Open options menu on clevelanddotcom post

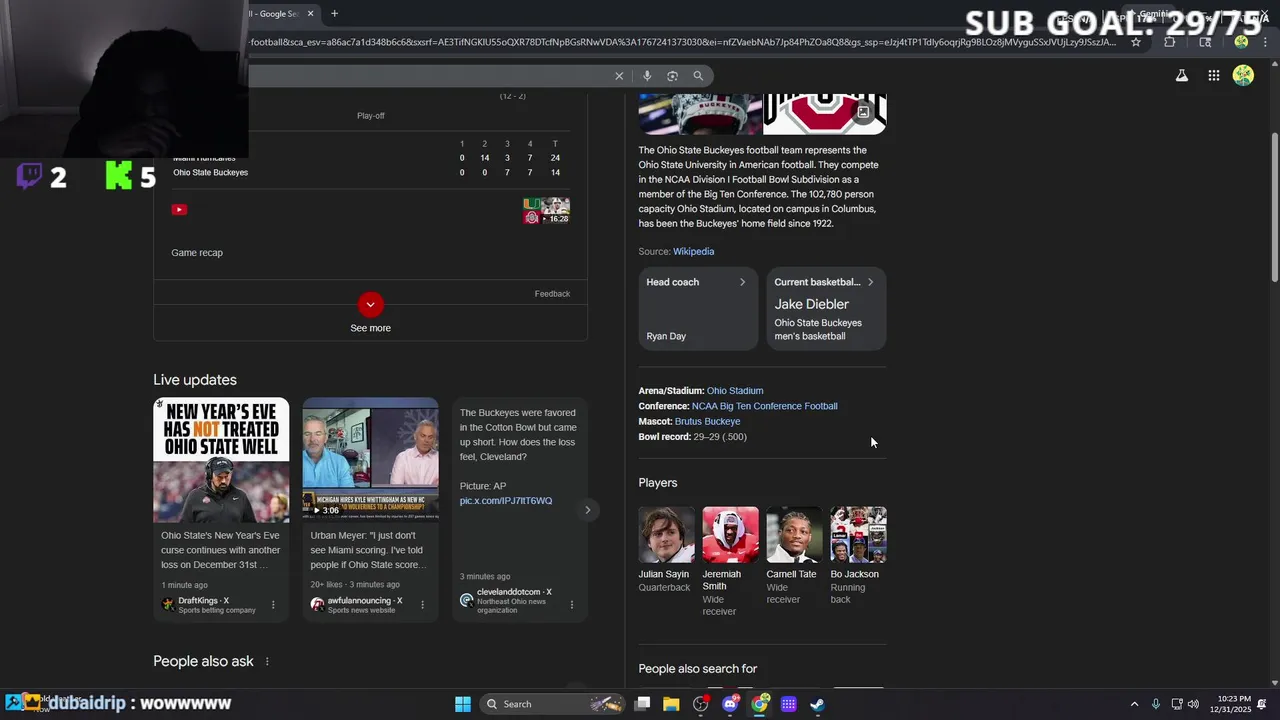[x=572, y=605]
